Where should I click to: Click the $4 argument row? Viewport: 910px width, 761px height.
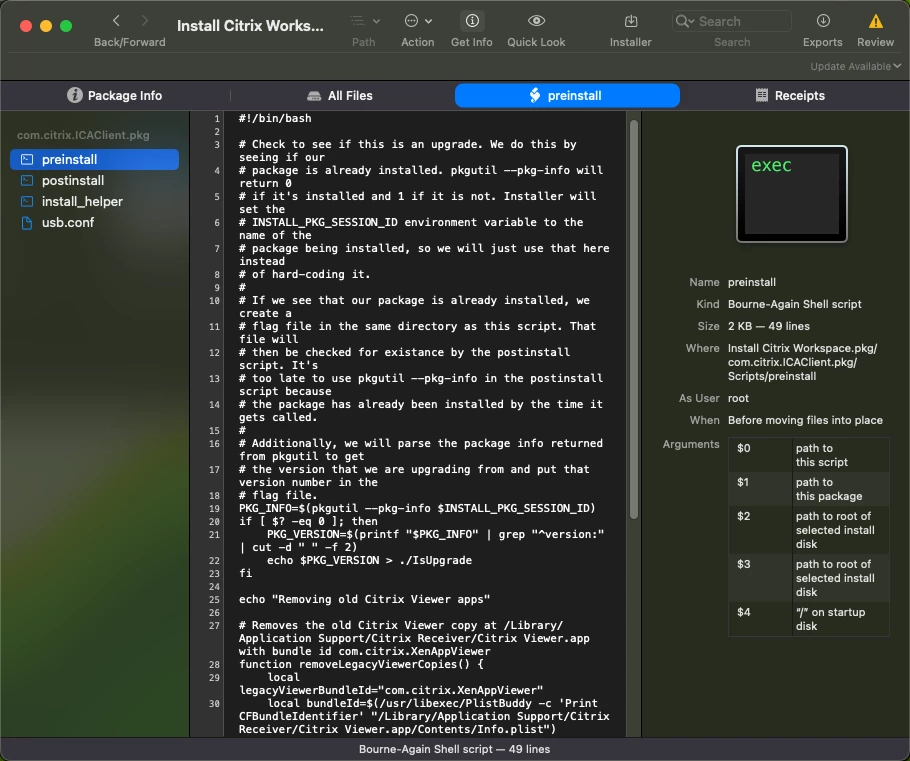(808, 619)
